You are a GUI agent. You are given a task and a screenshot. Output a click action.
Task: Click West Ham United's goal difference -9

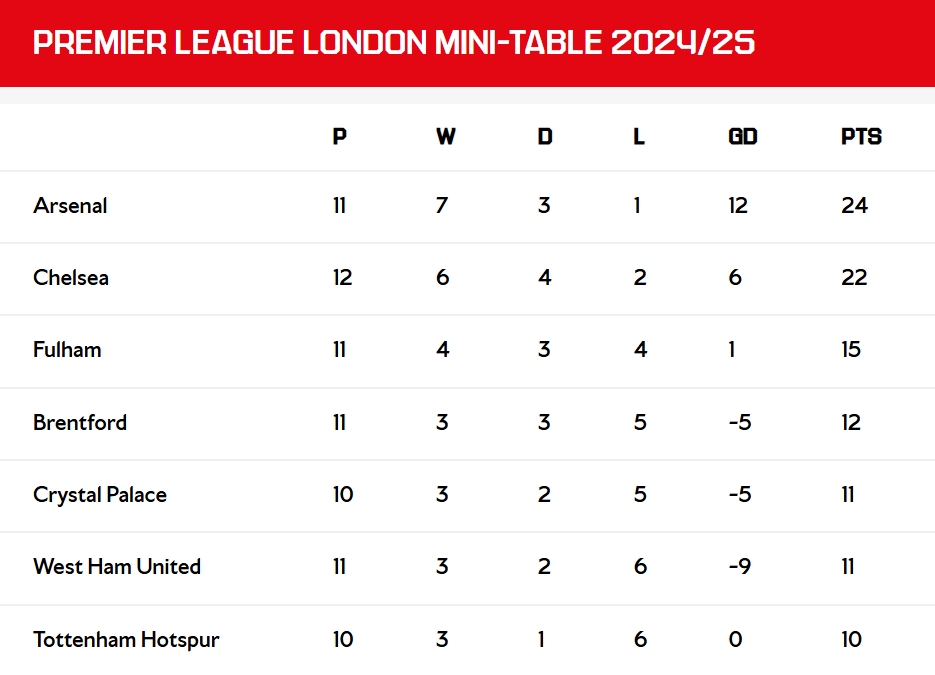coord(740,566)
